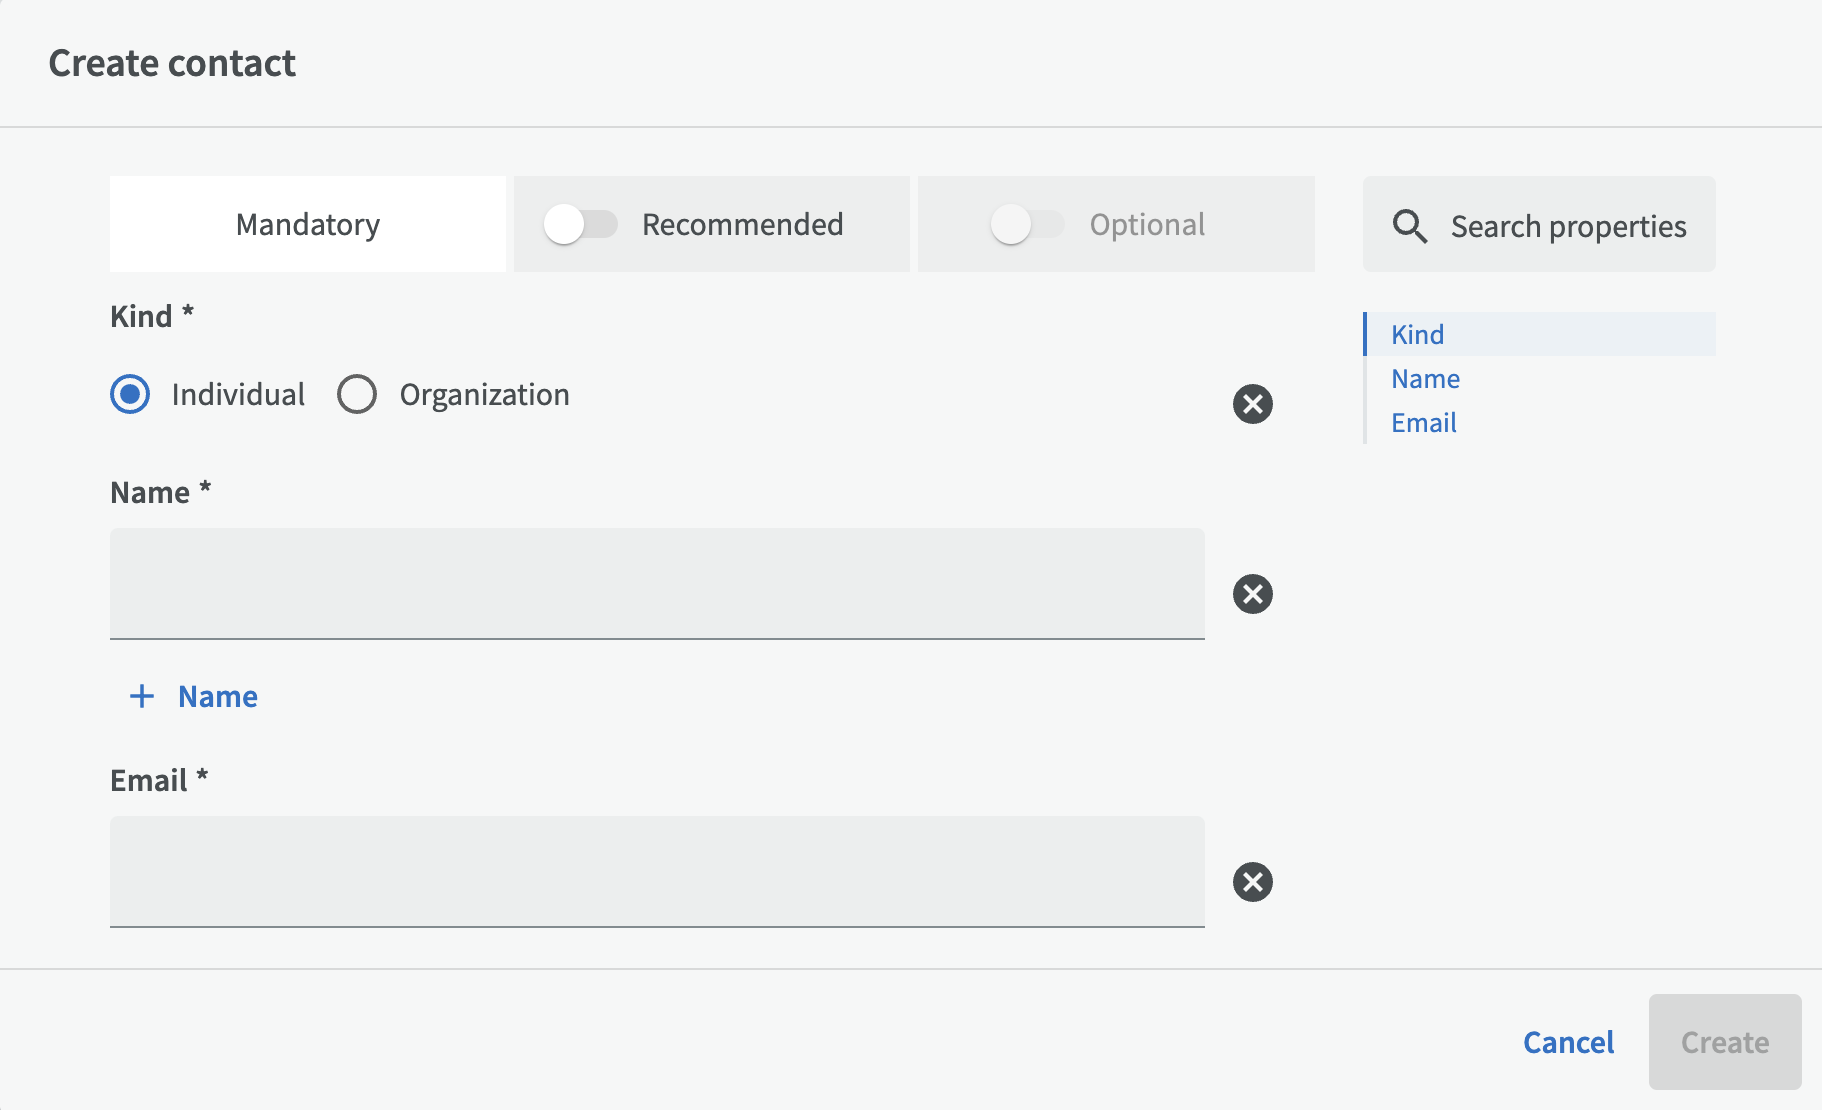Toggle the Recommended properties switch

pyautogui.click(x=580, y=224)
